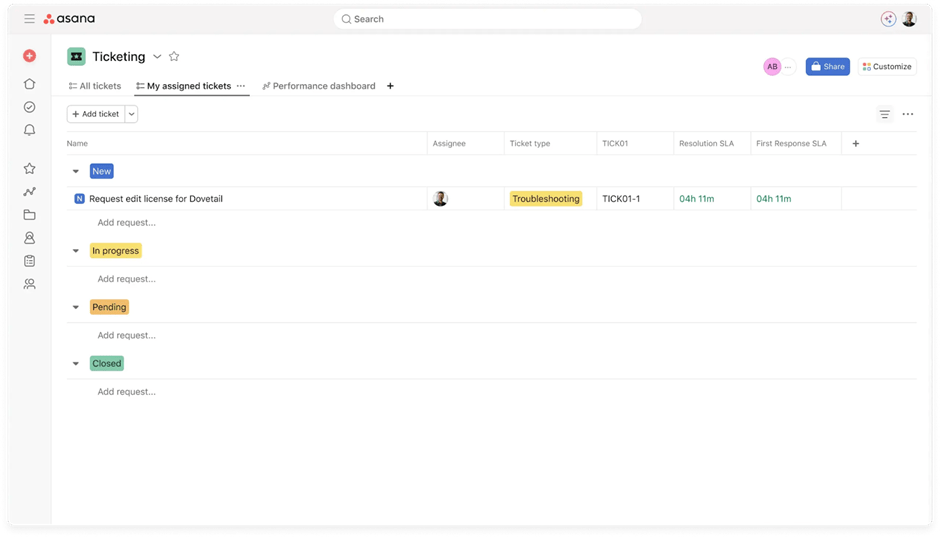Add a new view tab
The width and height of the screenshot is (940, 537).
(x=390, y=86)
